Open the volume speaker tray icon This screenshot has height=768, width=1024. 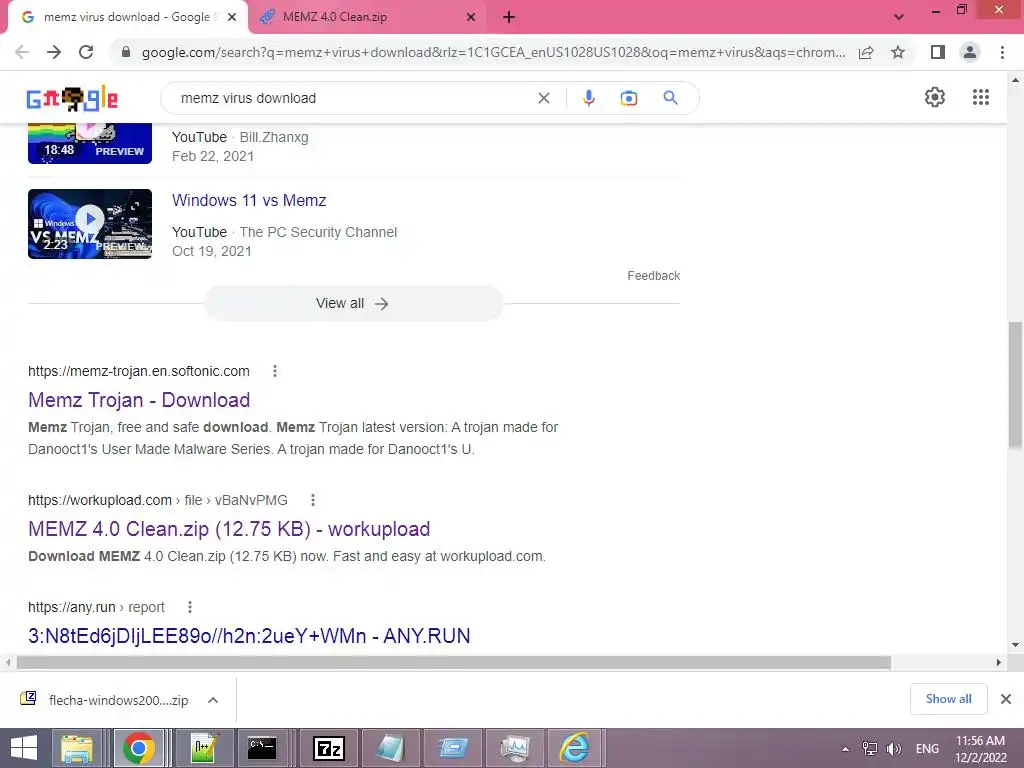[894, 749]
